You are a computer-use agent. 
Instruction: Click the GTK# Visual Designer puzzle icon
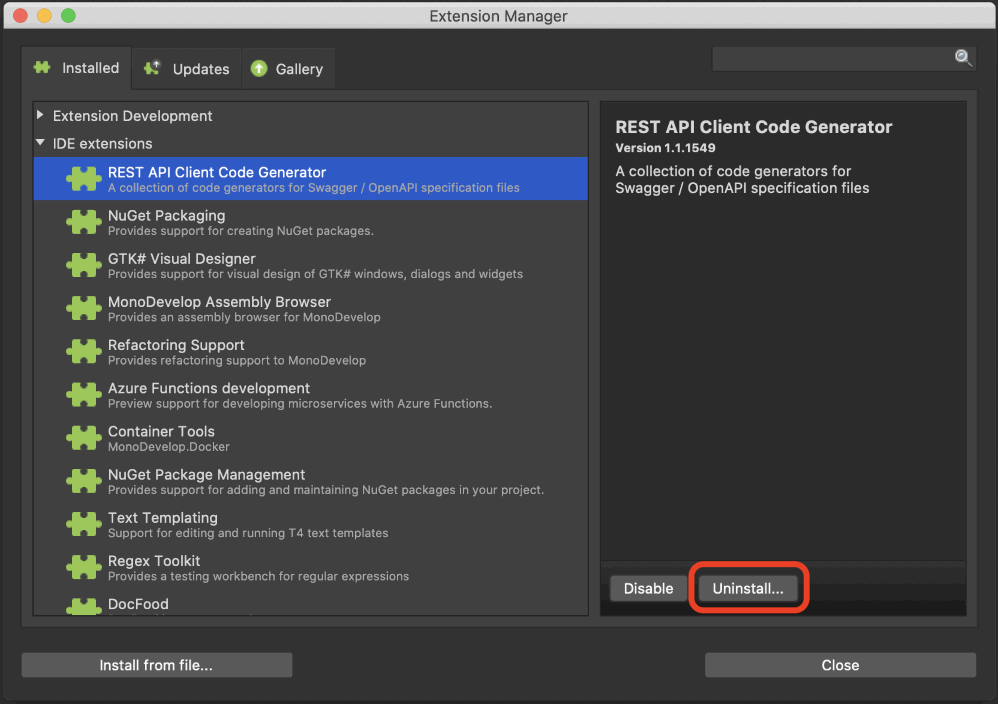tap(83, 265)
